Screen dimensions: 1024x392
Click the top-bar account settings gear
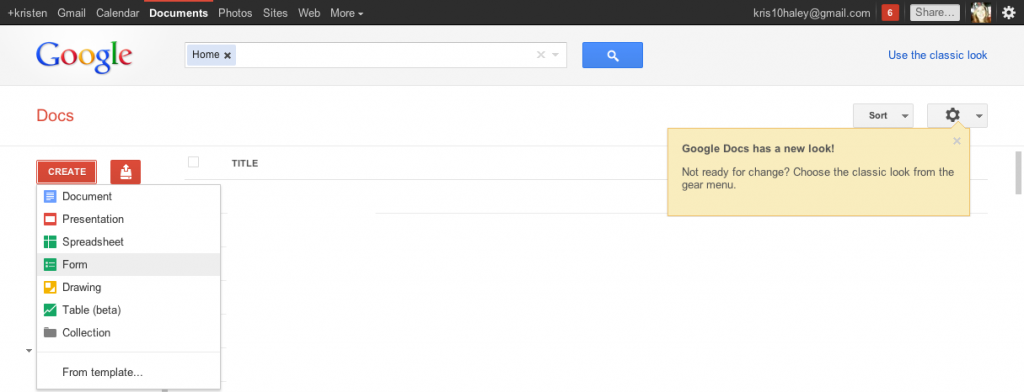(x=1008, y=12)
